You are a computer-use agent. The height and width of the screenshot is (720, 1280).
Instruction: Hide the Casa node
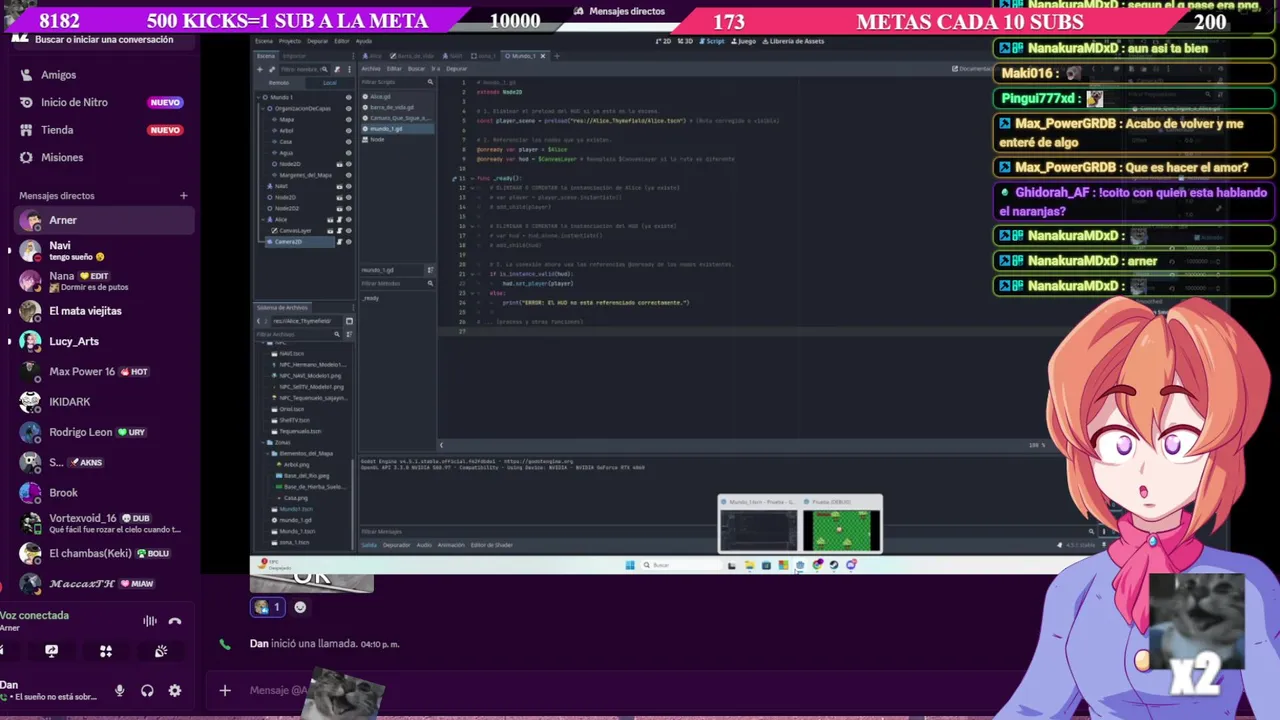click(348, 141)
